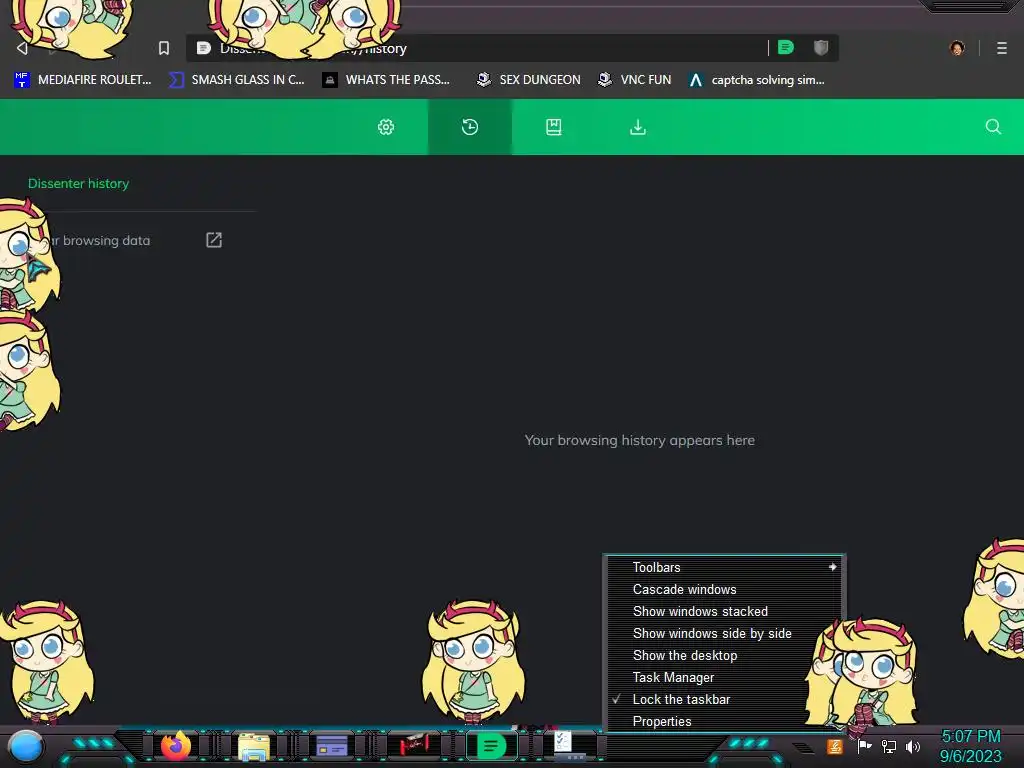Click the search magnifier icon

coord(993,127)
